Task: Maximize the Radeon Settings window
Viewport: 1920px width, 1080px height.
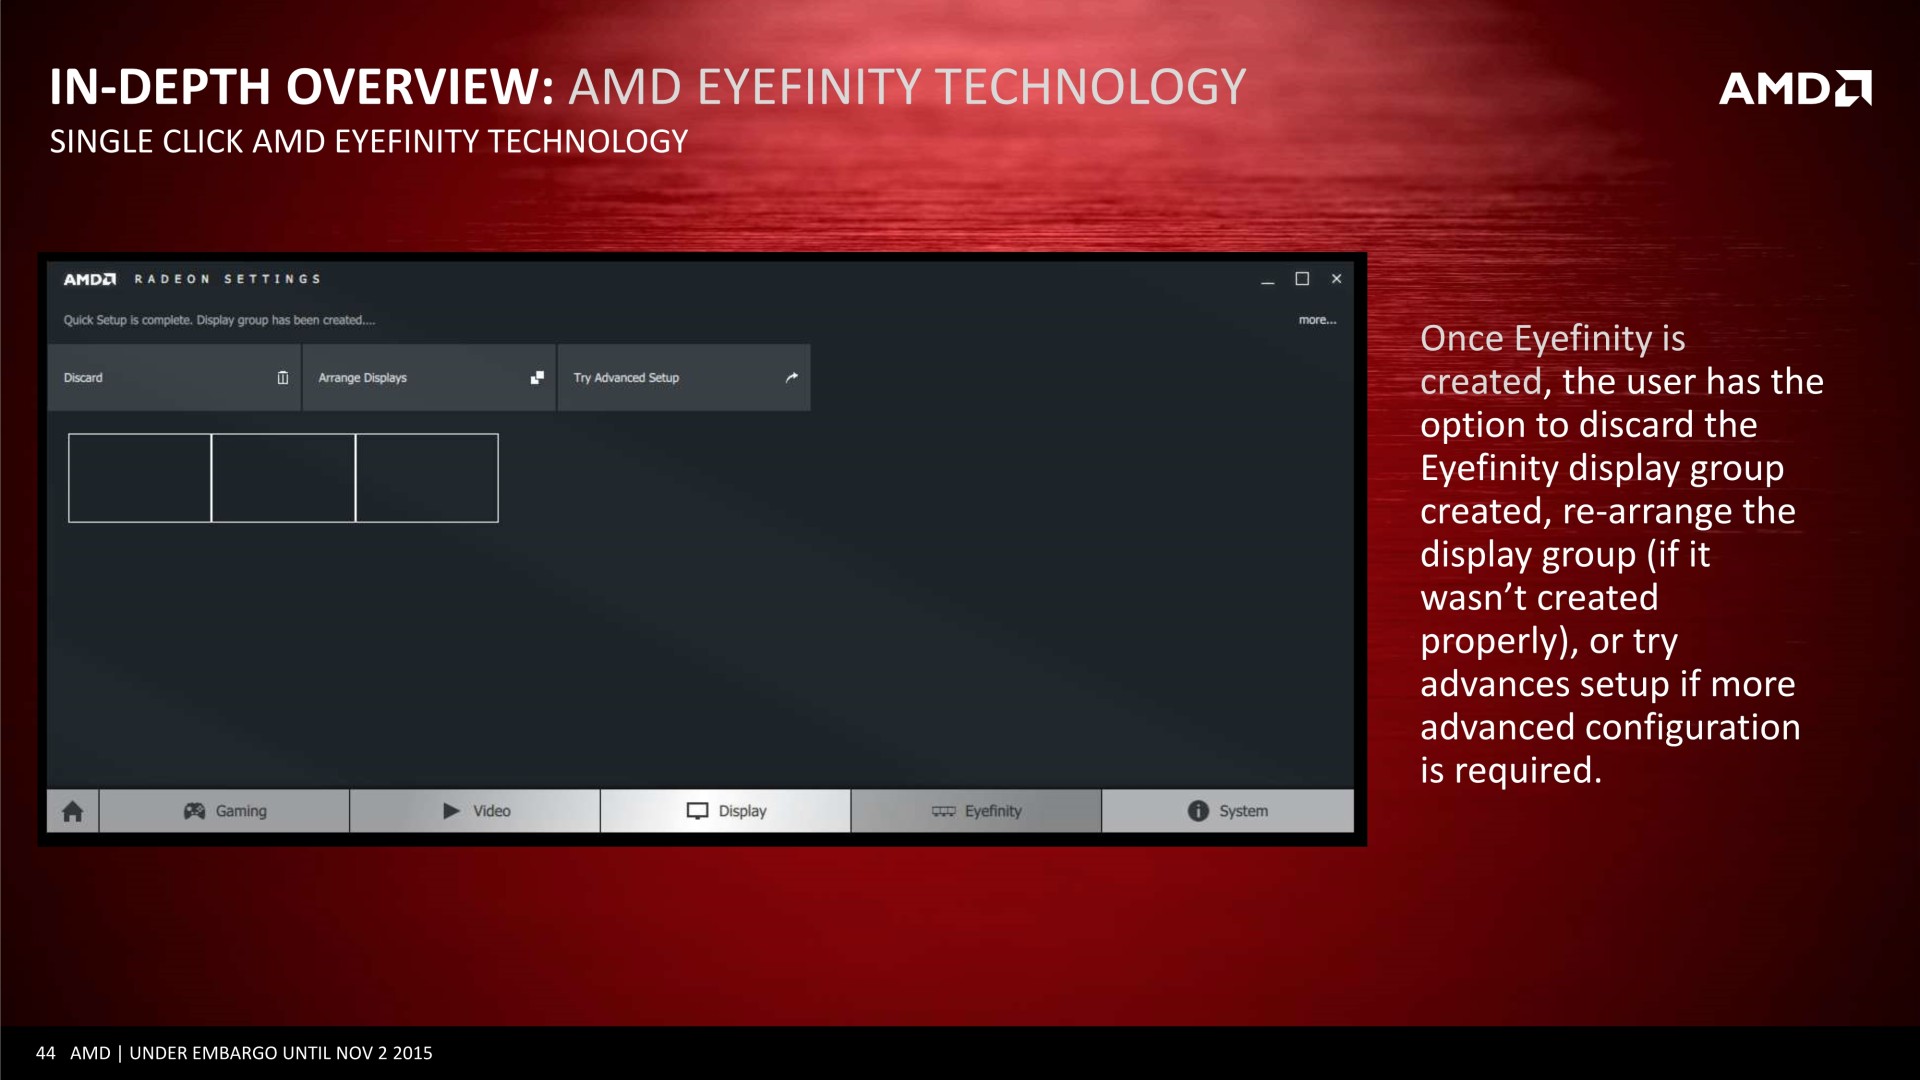Action: pos(1302,279)
